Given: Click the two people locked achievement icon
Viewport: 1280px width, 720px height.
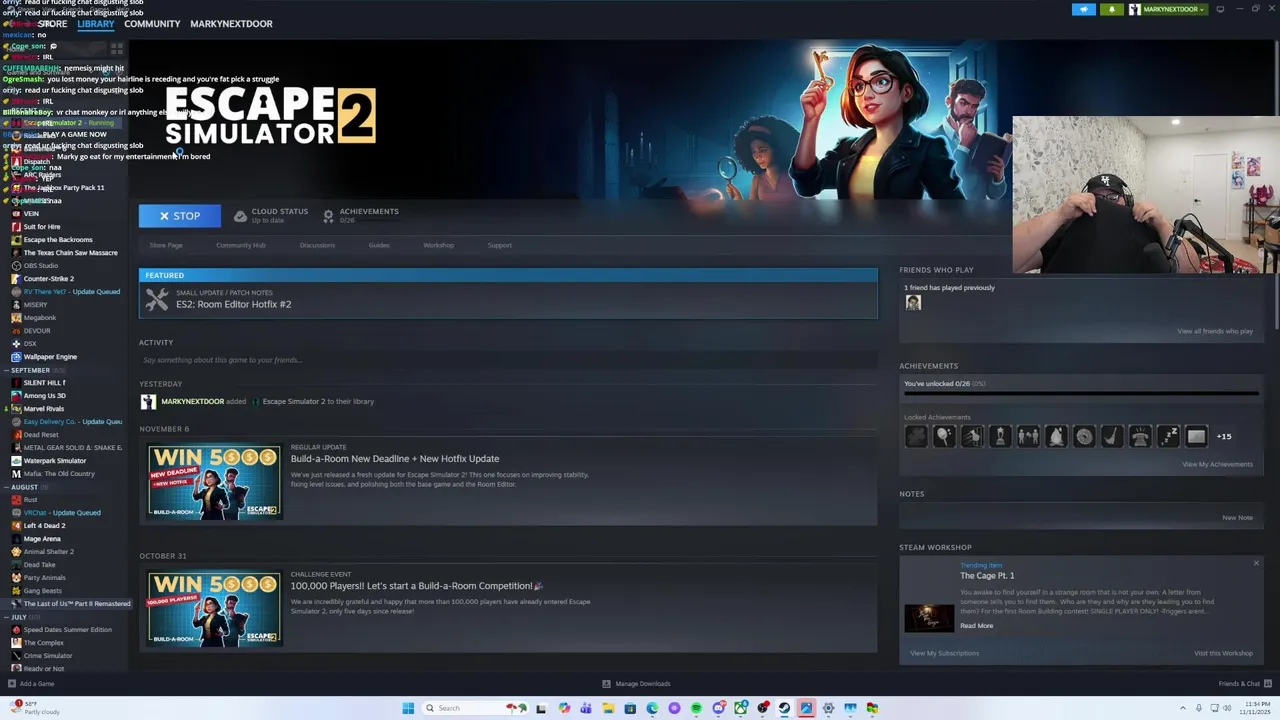Looking at the screenshot, I should 1028,436.
